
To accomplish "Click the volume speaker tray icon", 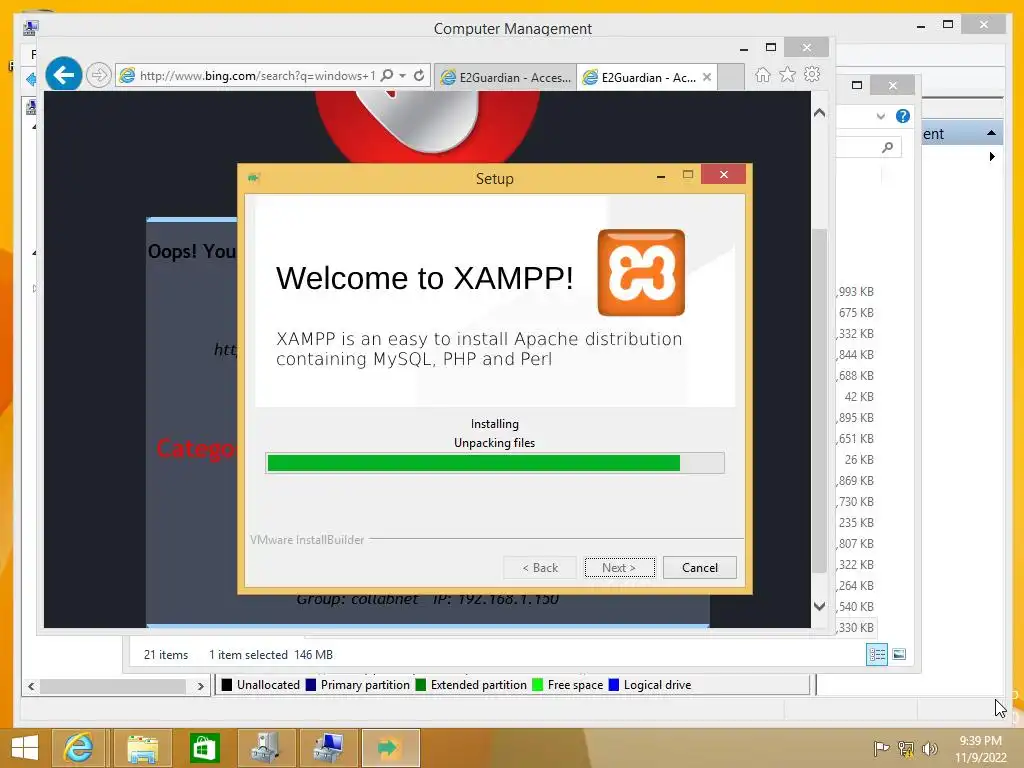I will (x=929, y=749).
